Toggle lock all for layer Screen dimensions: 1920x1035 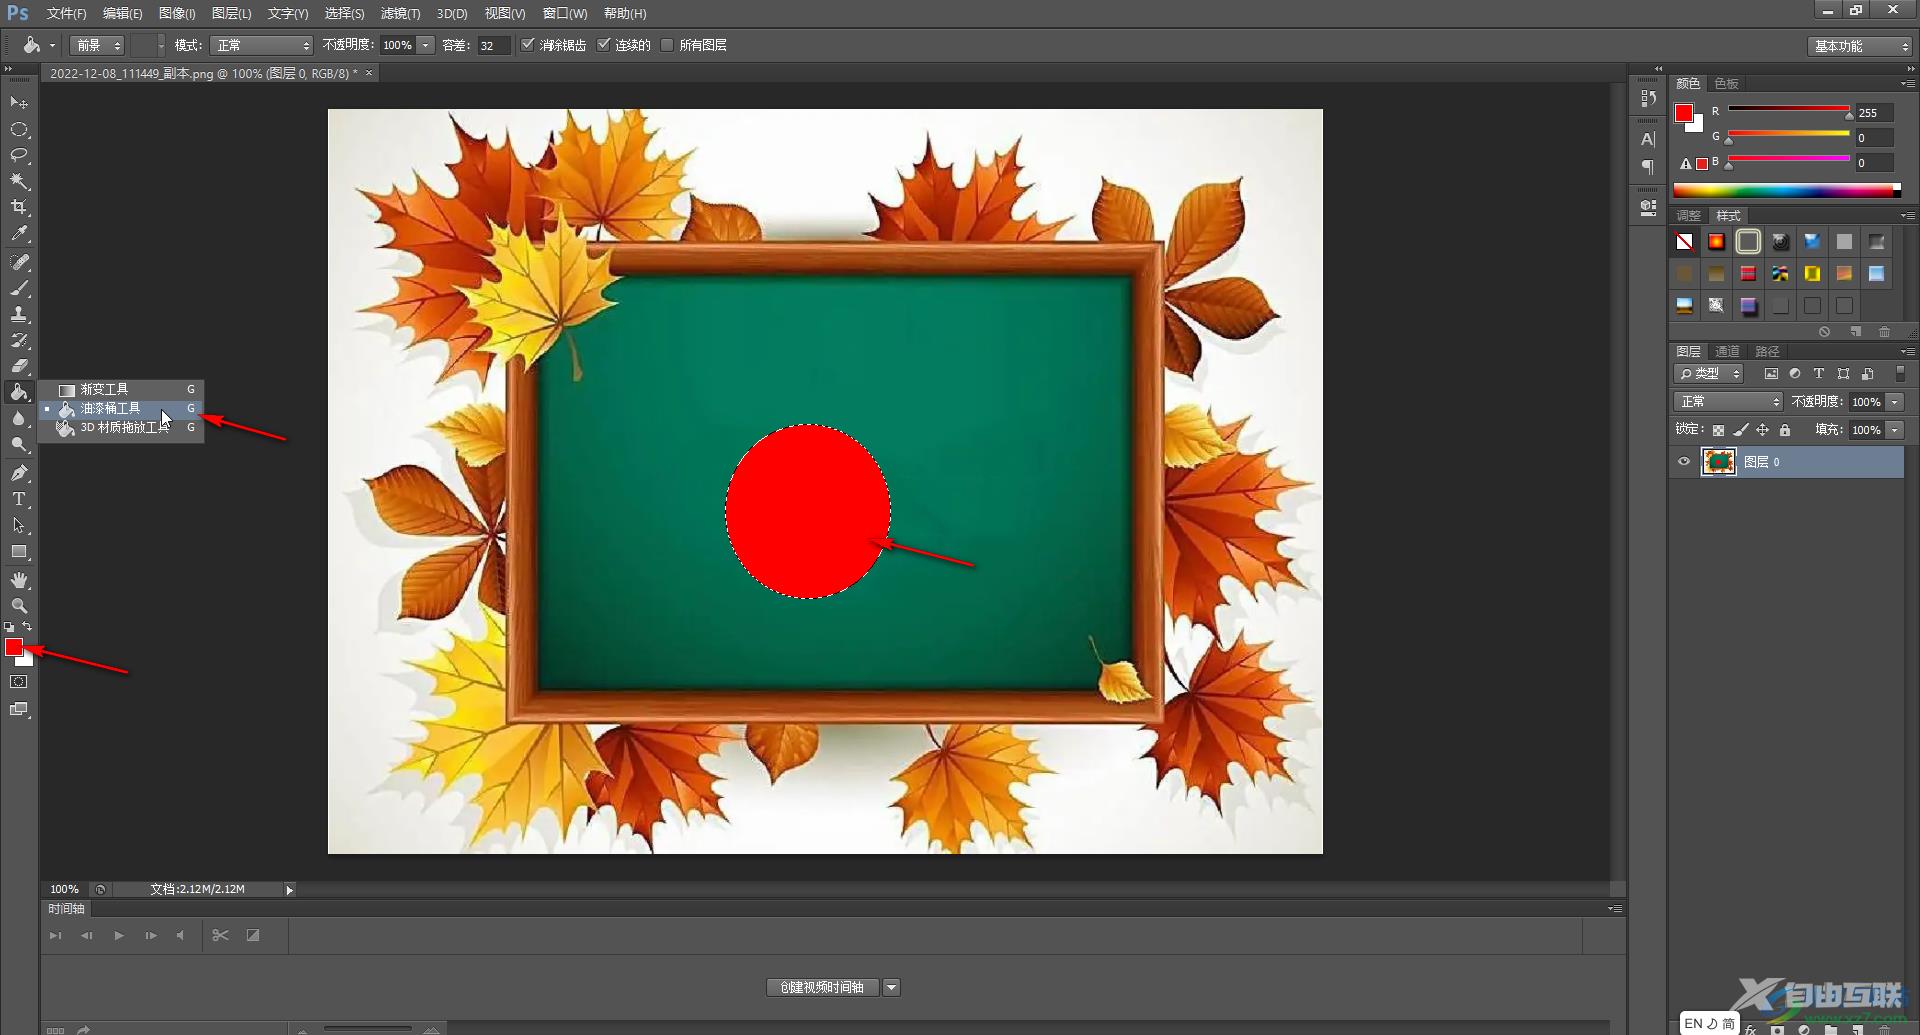(x=1785, y=430)
